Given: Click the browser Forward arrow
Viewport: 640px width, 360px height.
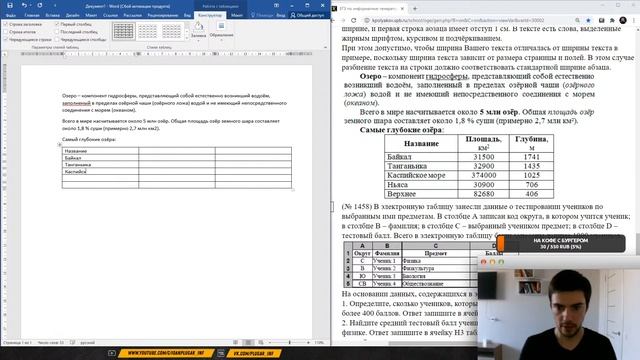Looking at the screenshot, I should (x=344, y=20).
